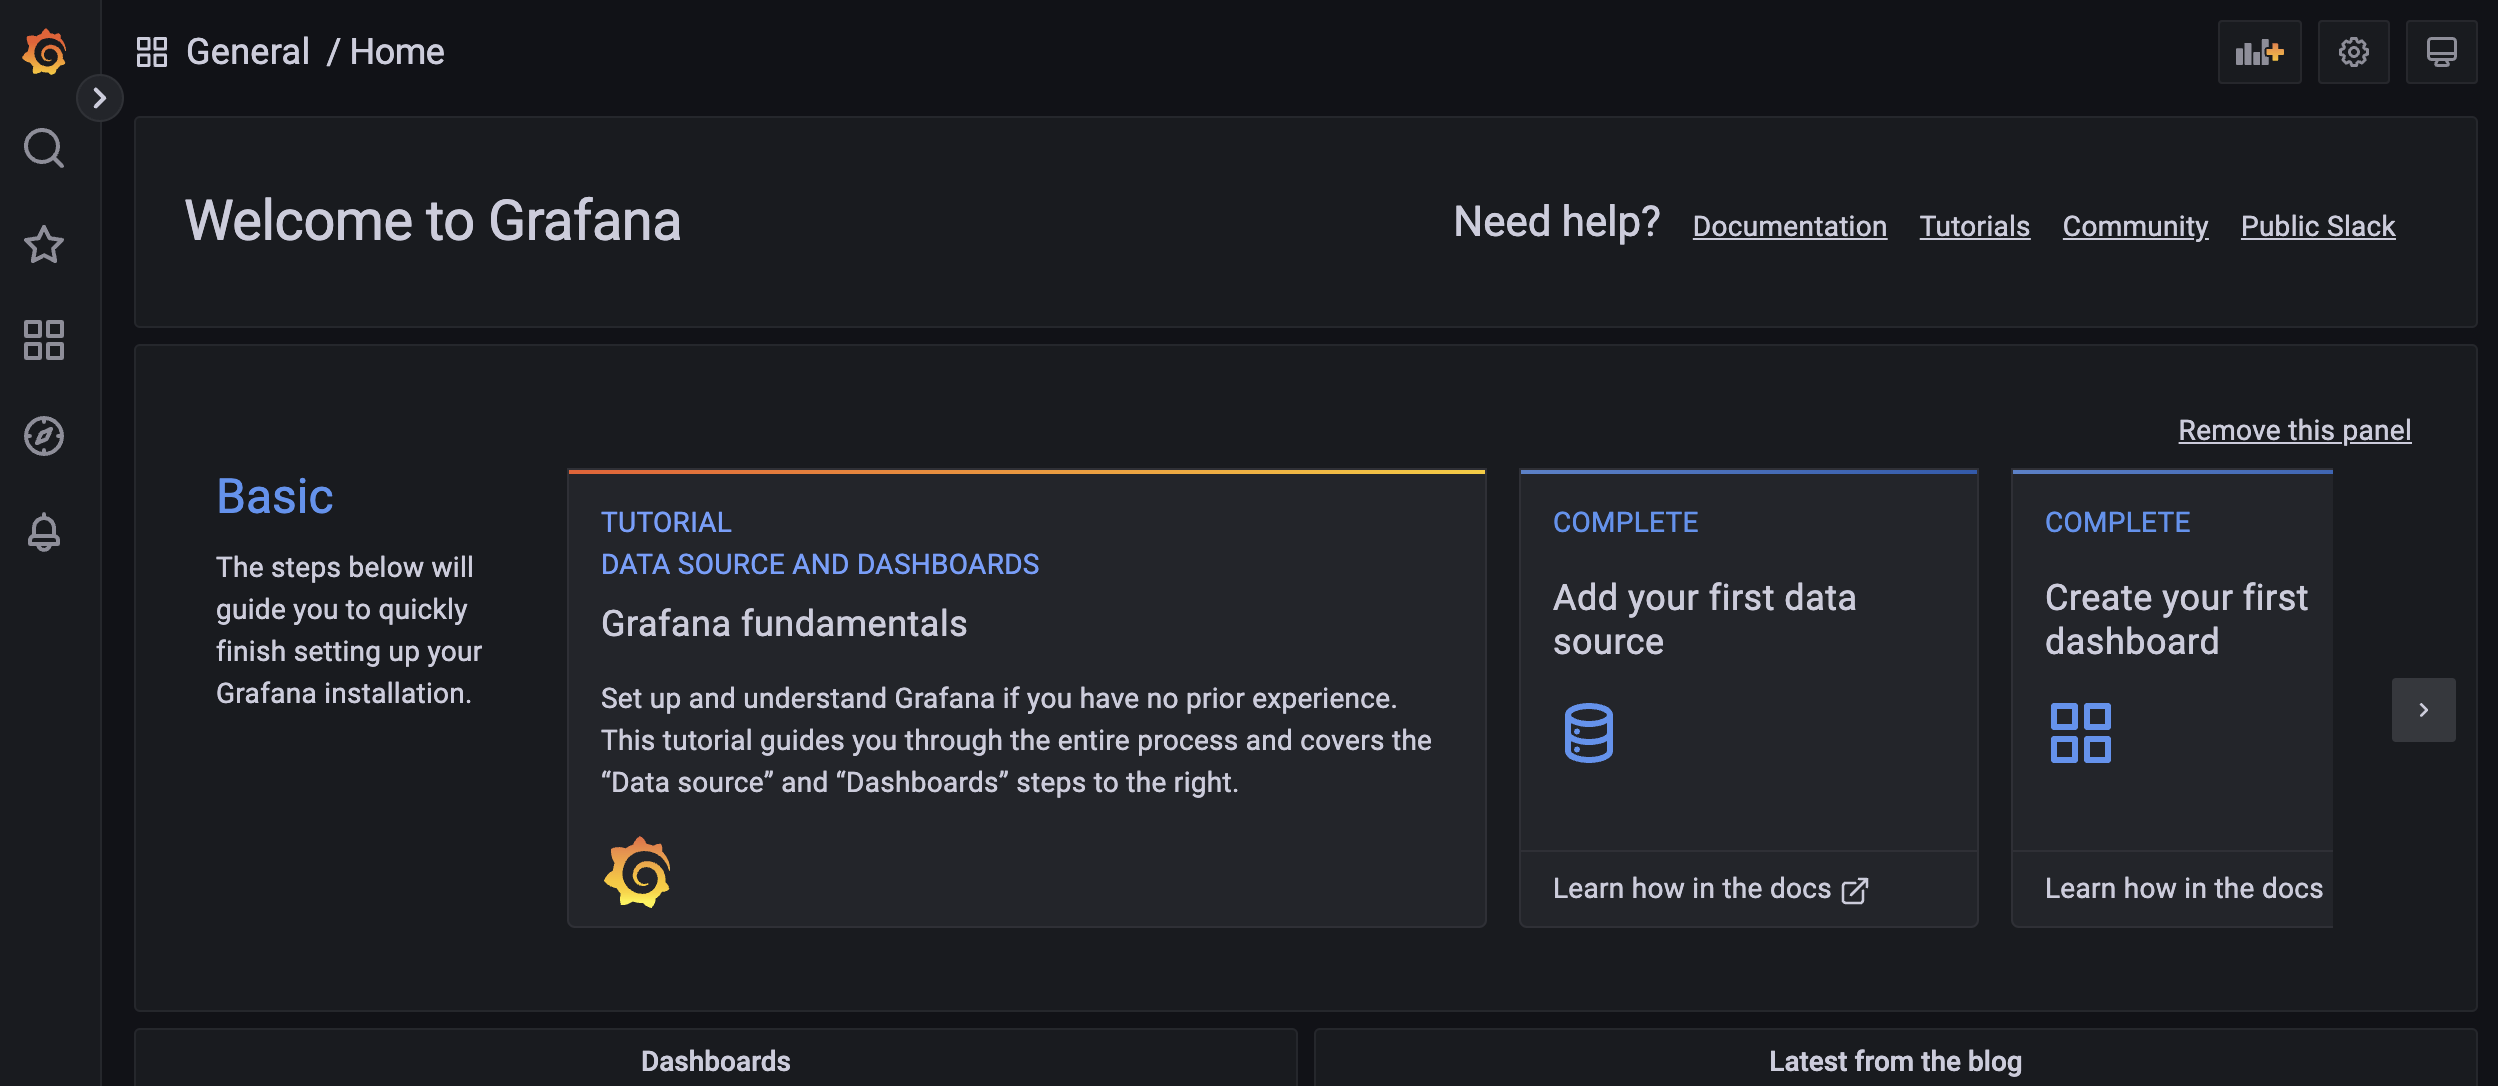The image size is (2498, 1086).
Task: Open the Tutorials link
Action: (x=1974, y=226)
